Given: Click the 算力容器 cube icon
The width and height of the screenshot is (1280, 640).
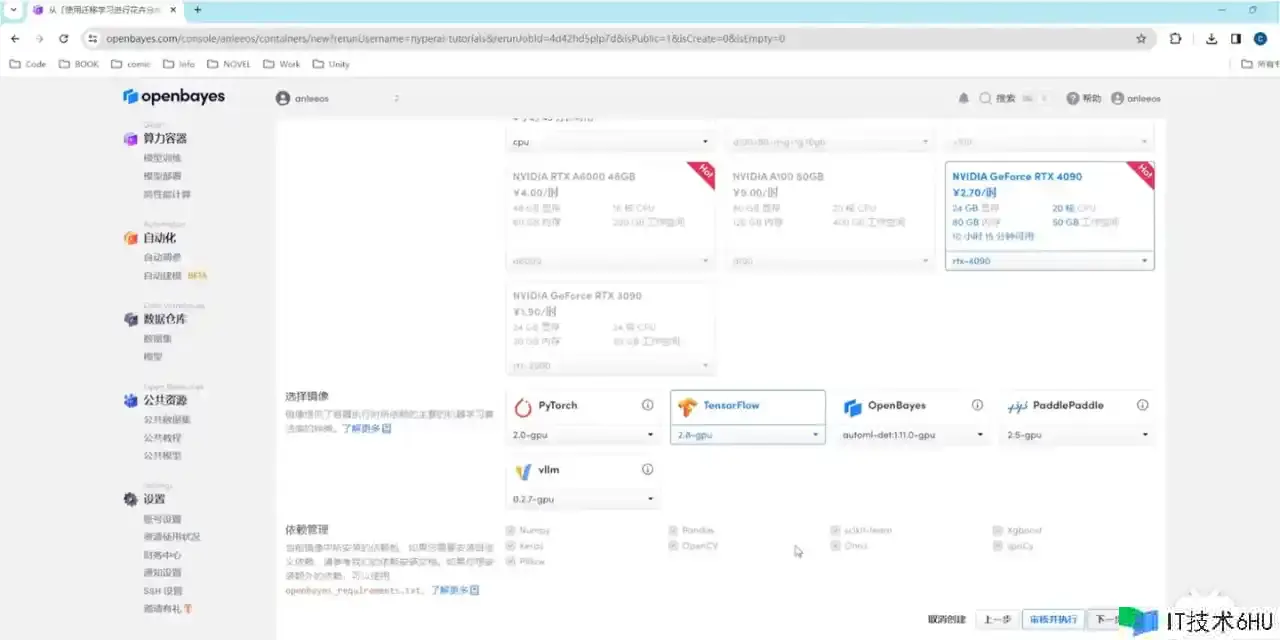Looking at the screenshot, I should (x=131, y=139).
